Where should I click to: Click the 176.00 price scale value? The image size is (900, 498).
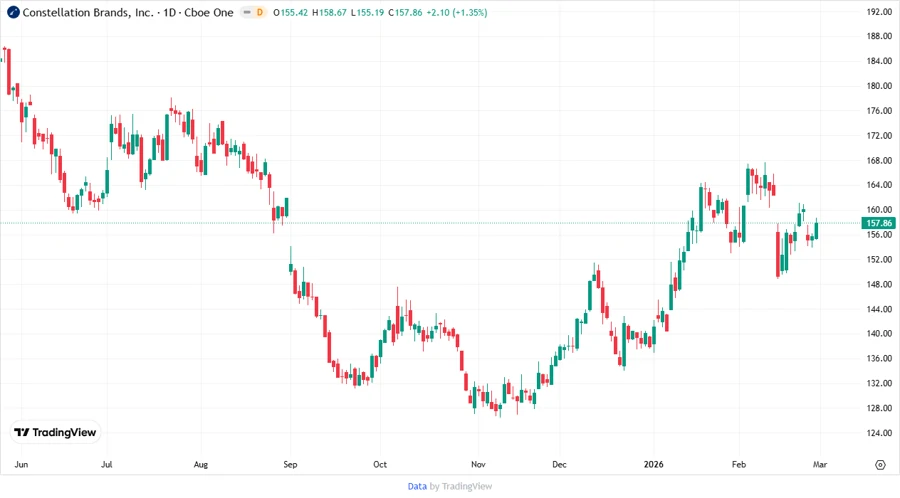[x=879, y=111]
